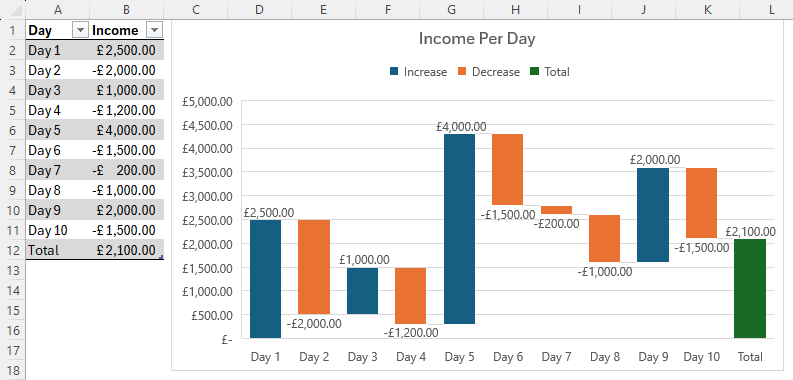Click the Total horizontal axis label
The height and width of the screenshot is (380, 793).
click(750, 357)
